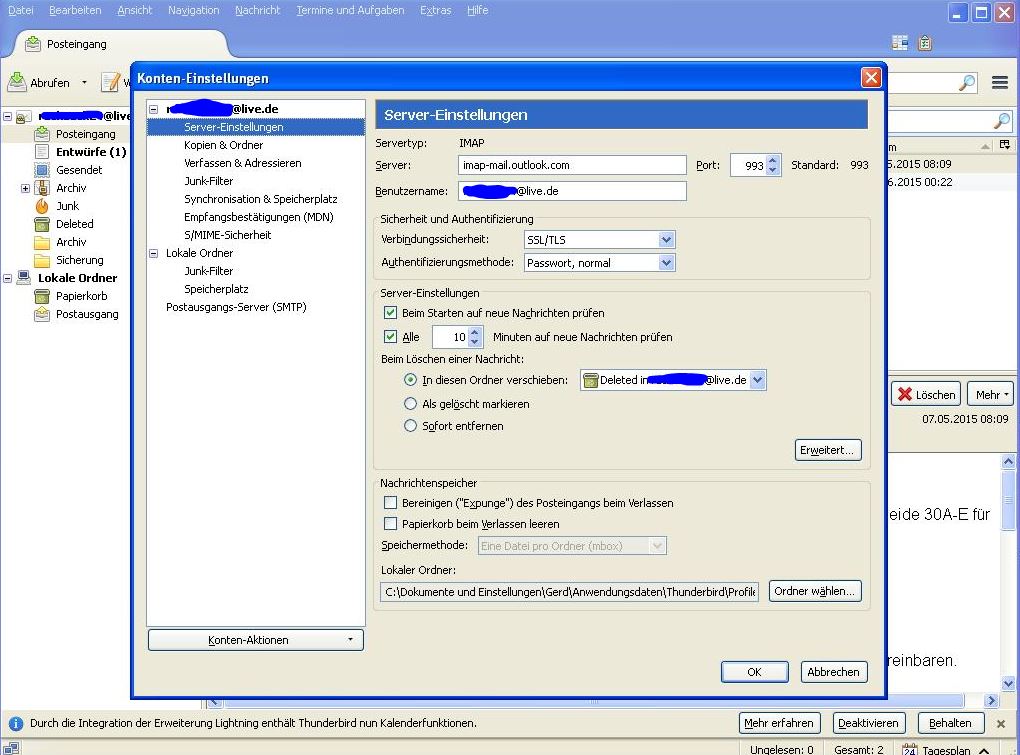1020x755 pixels.
Task: Increase port number with stepper up arrow
Action: click(x=773, y=160)
